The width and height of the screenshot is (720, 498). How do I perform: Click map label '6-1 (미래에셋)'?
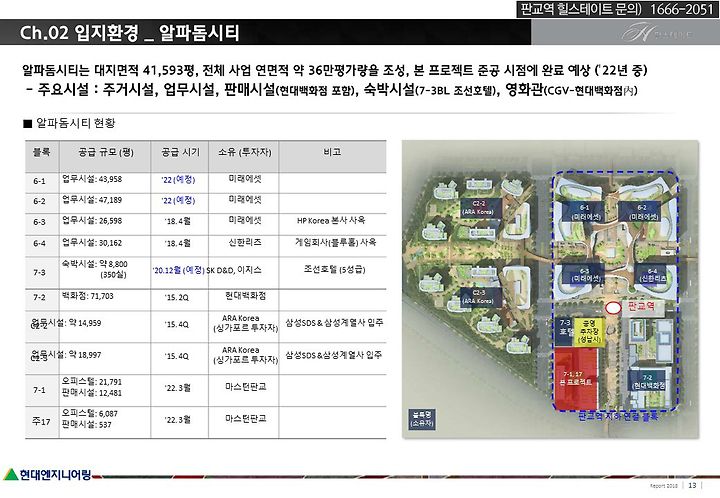[584, 213]
